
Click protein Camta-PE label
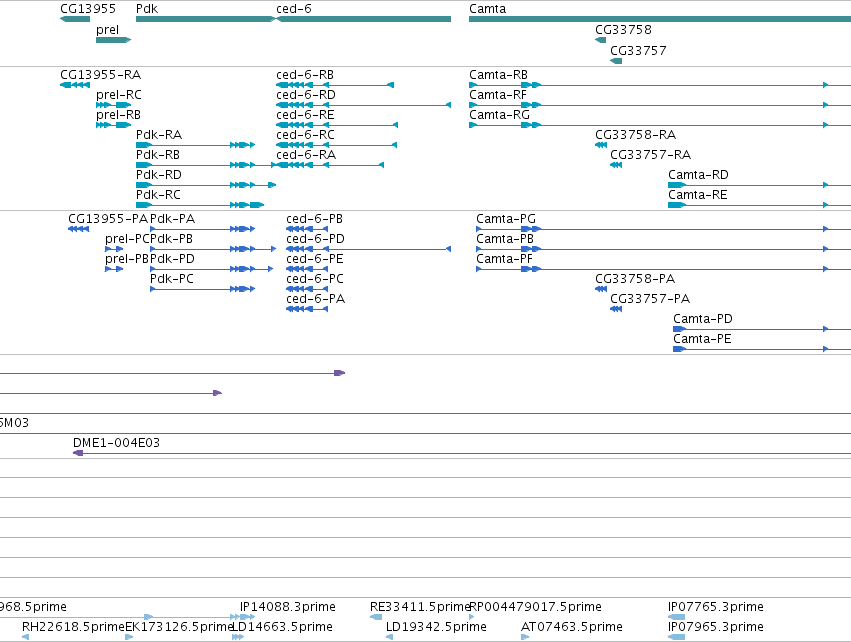click(702, 339)
